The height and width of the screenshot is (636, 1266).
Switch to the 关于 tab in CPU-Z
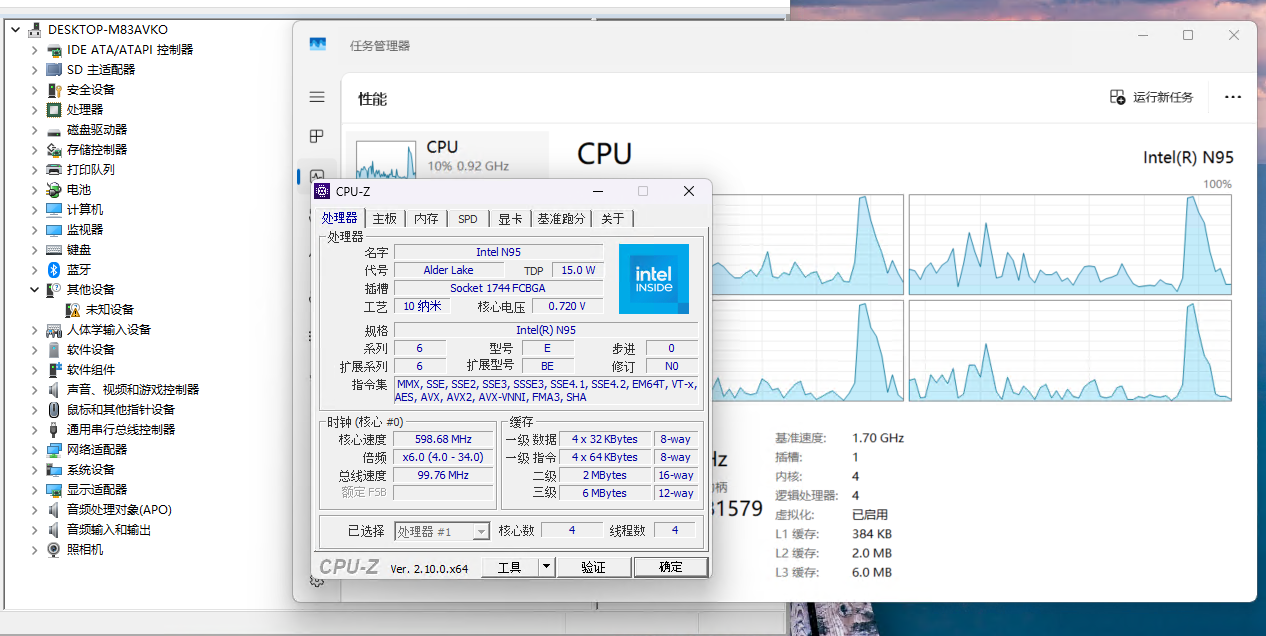point(613,219)
